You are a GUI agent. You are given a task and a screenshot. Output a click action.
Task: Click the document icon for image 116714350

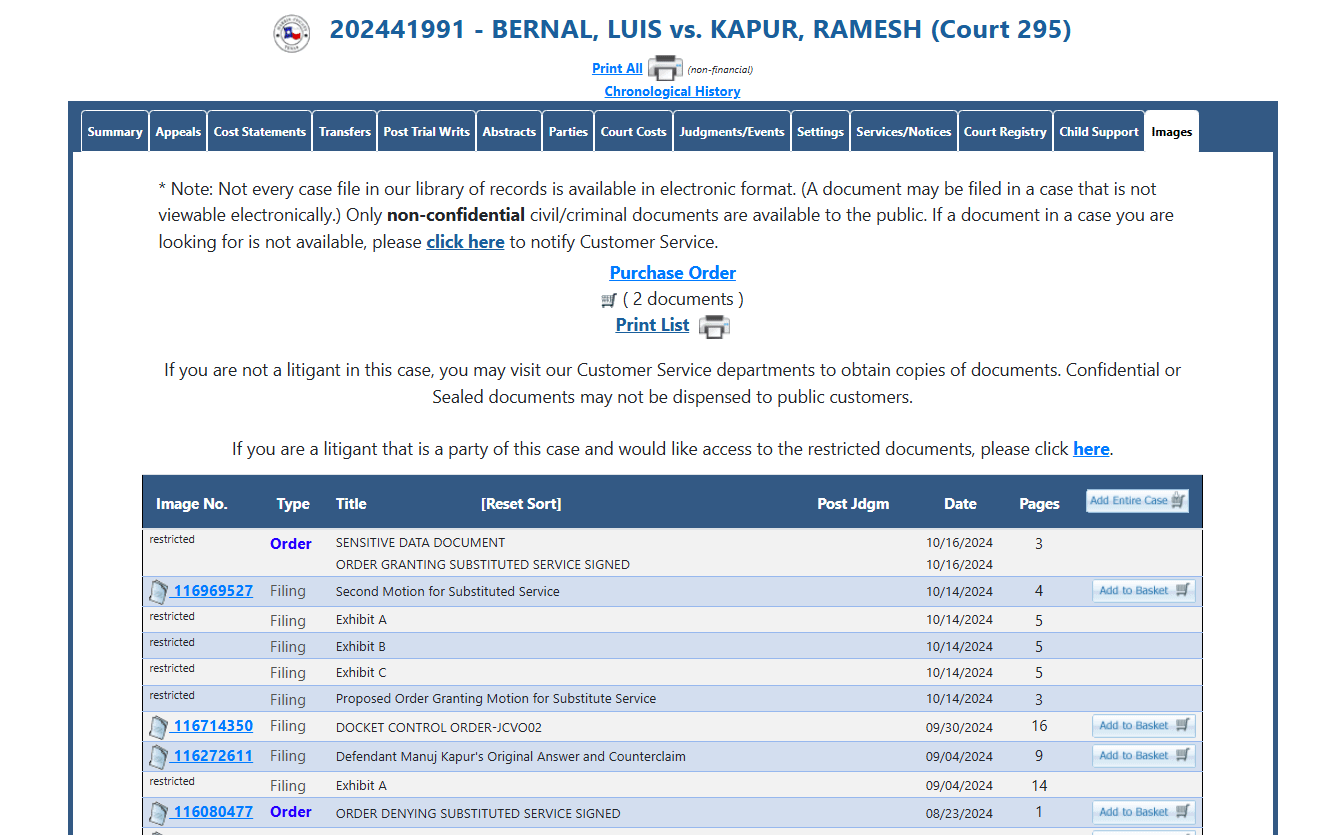(158, 727)
